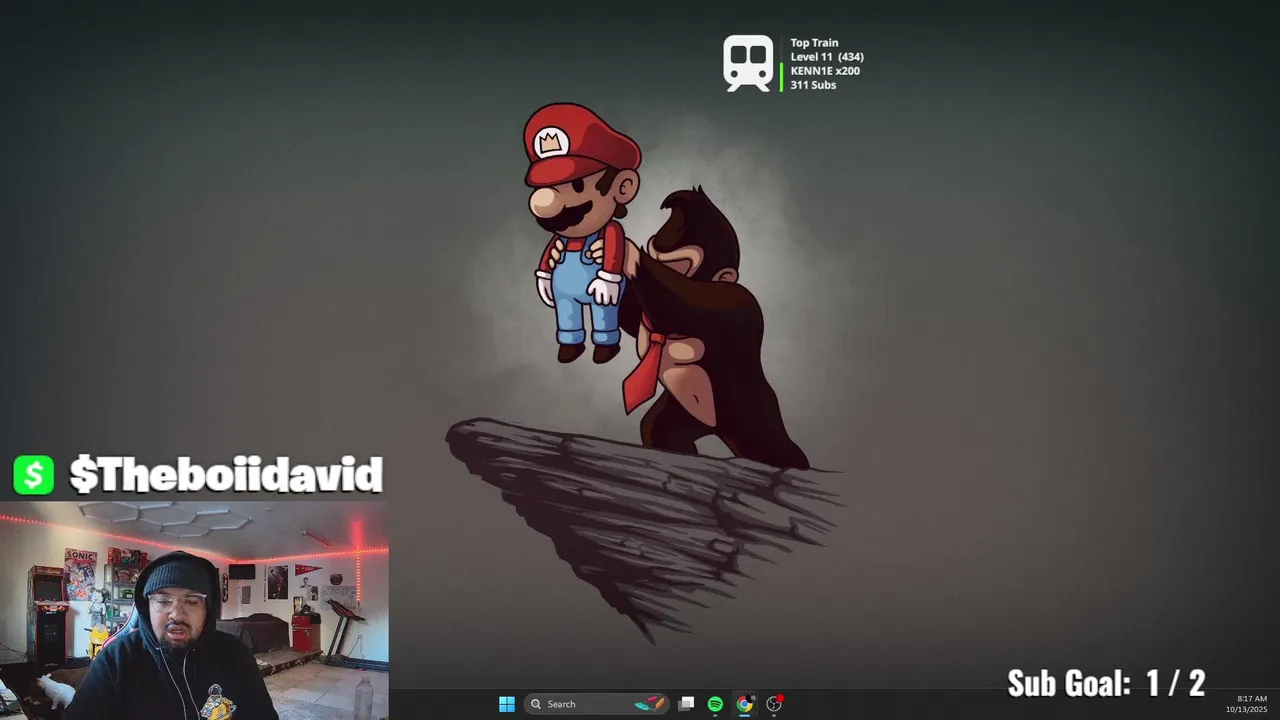Open Task View on the taskbar

(x=686, y=704)
